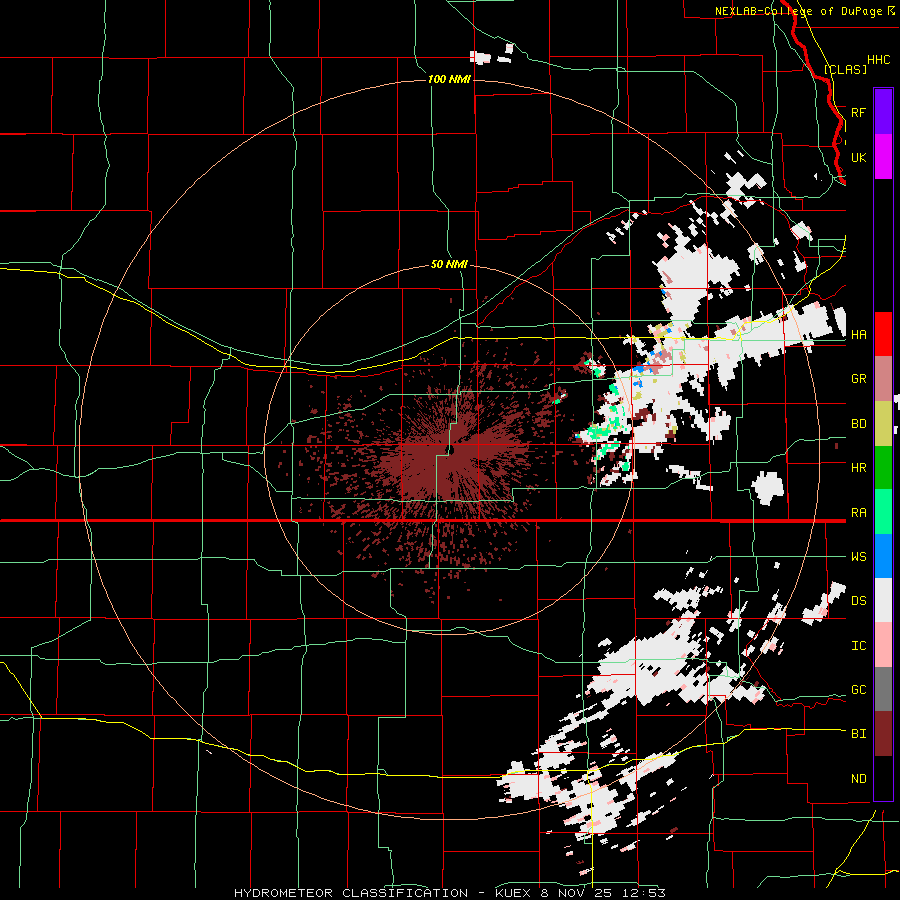Click the [CLAS] units label
Image resolution: width=900 pixels, height=900 pixels.
(845, 69)
